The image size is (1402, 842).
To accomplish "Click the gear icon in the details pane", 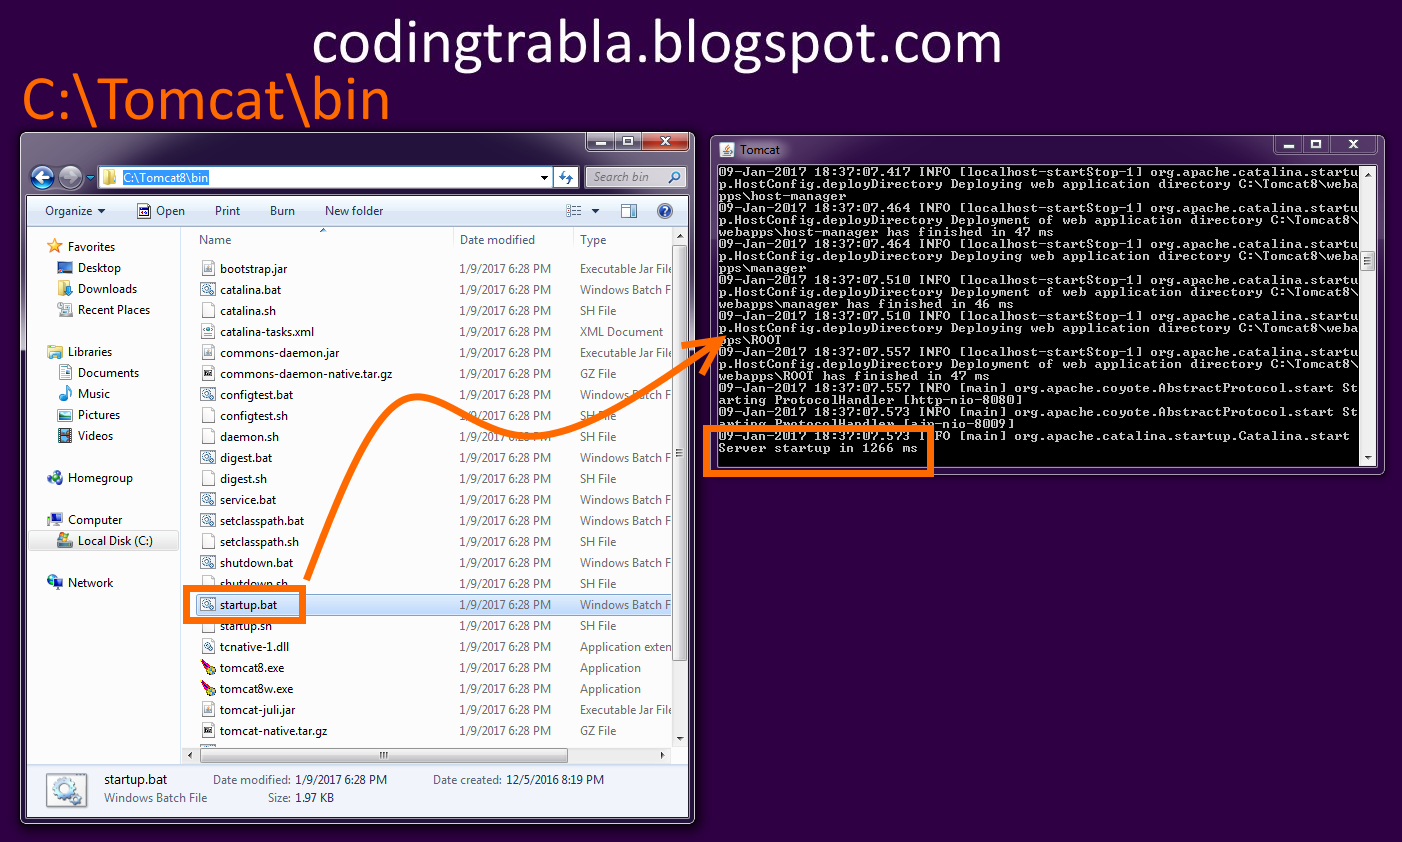I will pyautogui.click(x=65, y=788).
